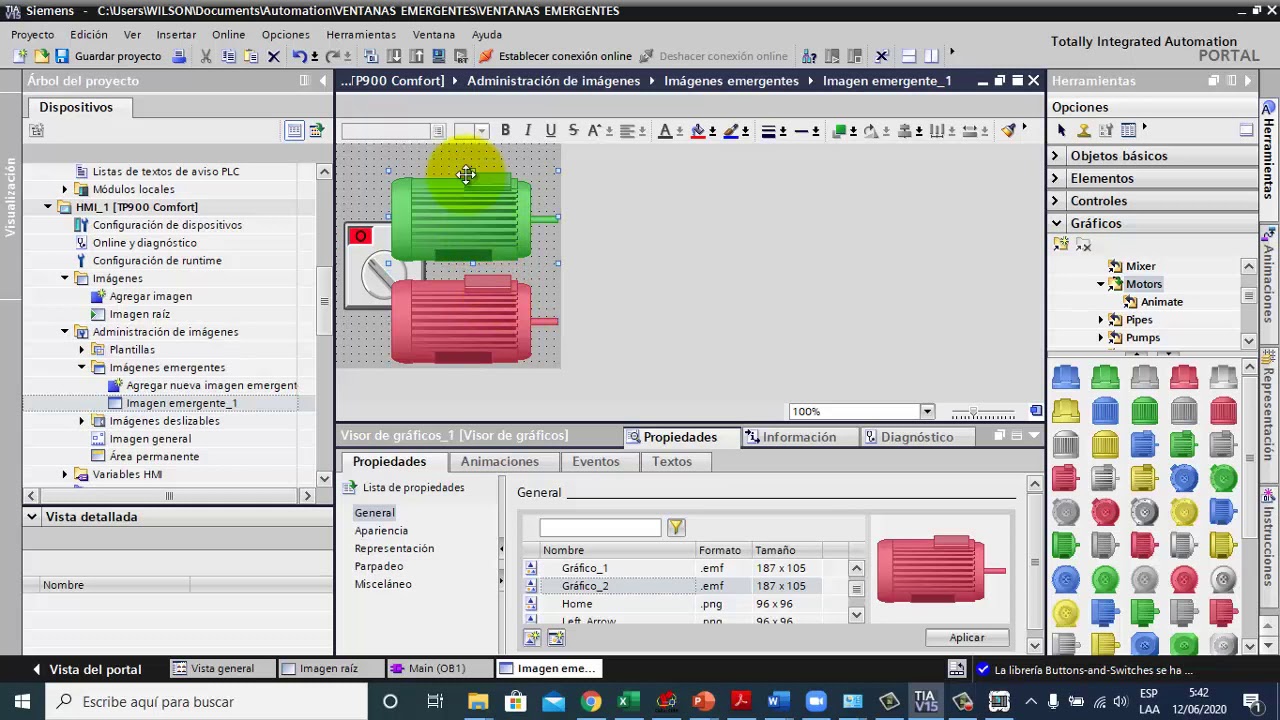Click the paste icon in toolbar
This screenshot has height=720, width=1280.
251,56
